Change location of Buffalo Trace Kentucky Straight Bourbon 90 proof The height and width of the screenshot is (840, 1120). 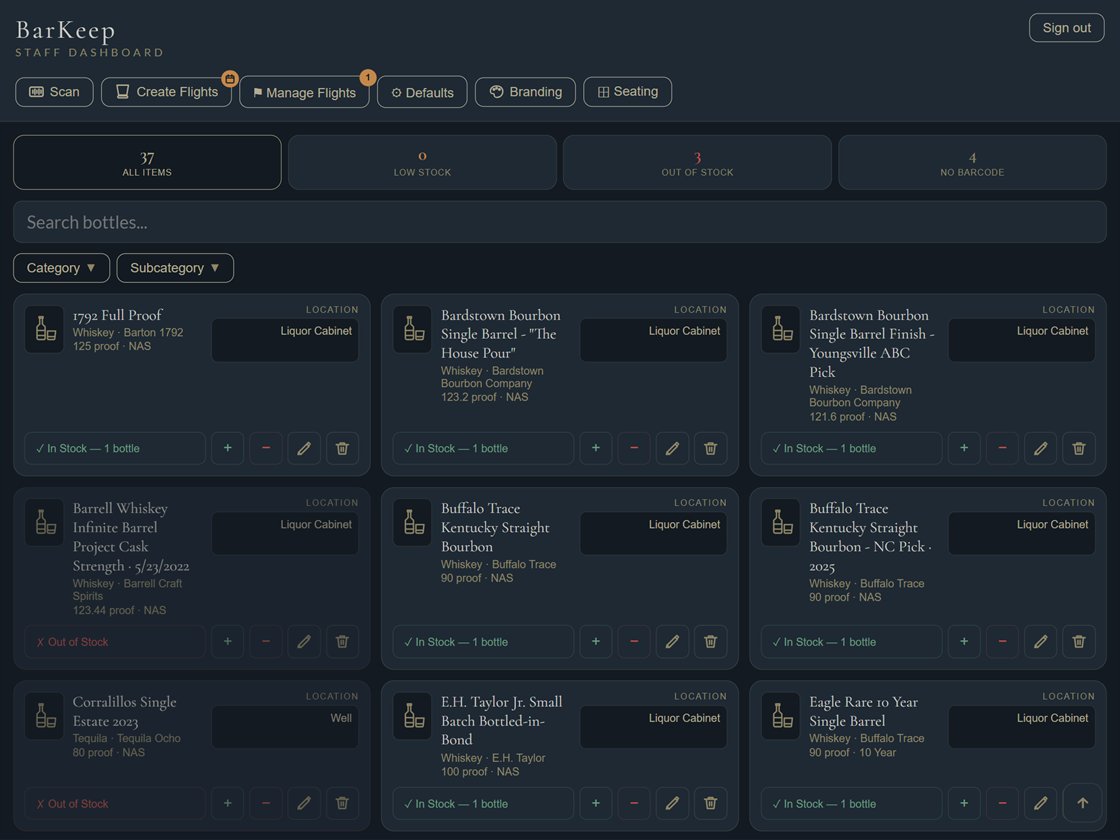click(654, 534)
